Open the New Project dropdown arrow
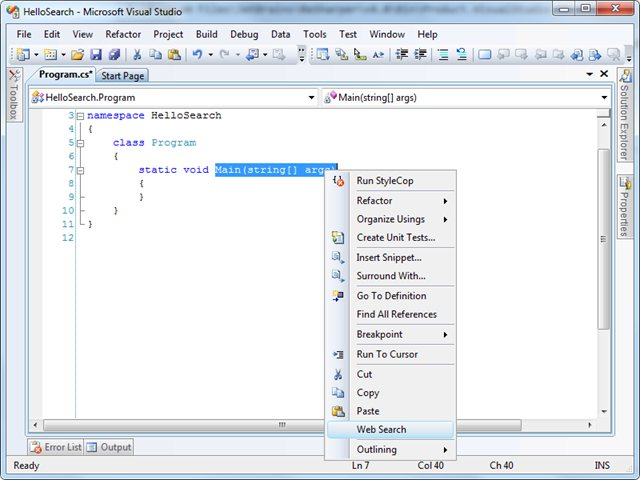Image resolution: width=640 pixels, height=480 pixels. pyautogui.click(x=36, y=54)
